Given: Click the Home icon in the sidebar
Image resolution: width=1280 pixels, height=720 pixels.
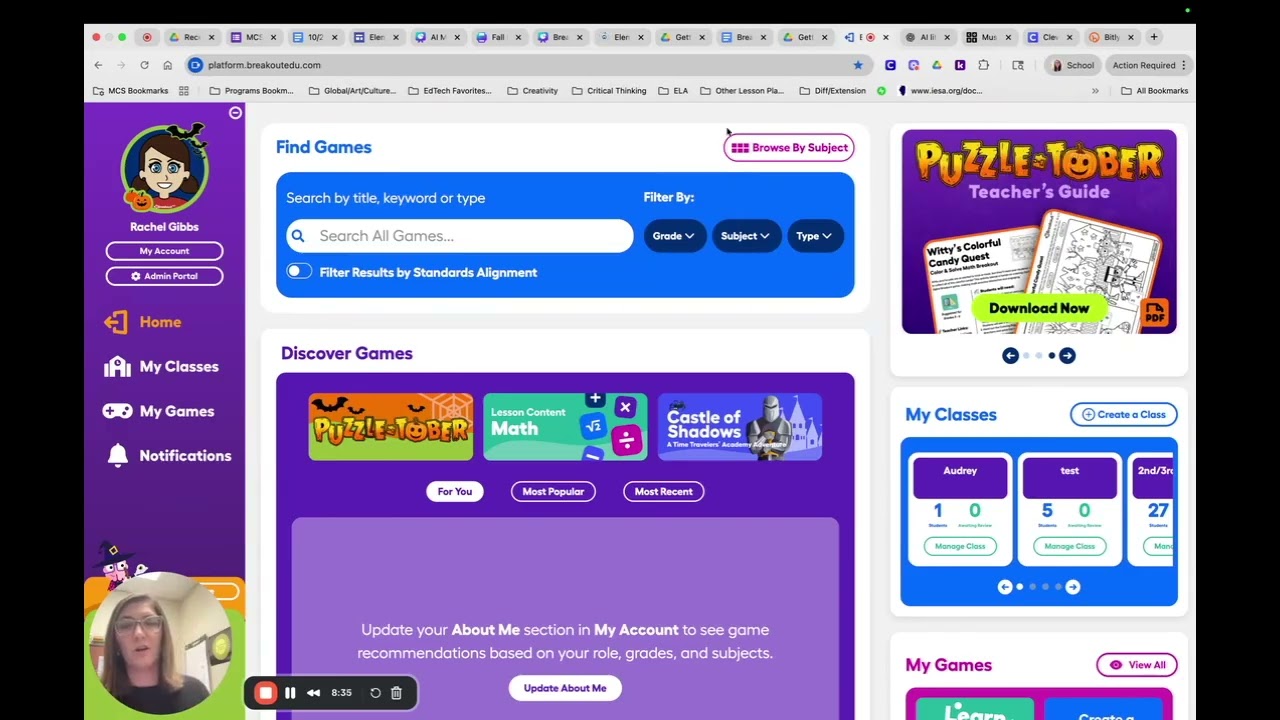Looking at the screenshot, I should pyautogui.click(x=116, y=322).
